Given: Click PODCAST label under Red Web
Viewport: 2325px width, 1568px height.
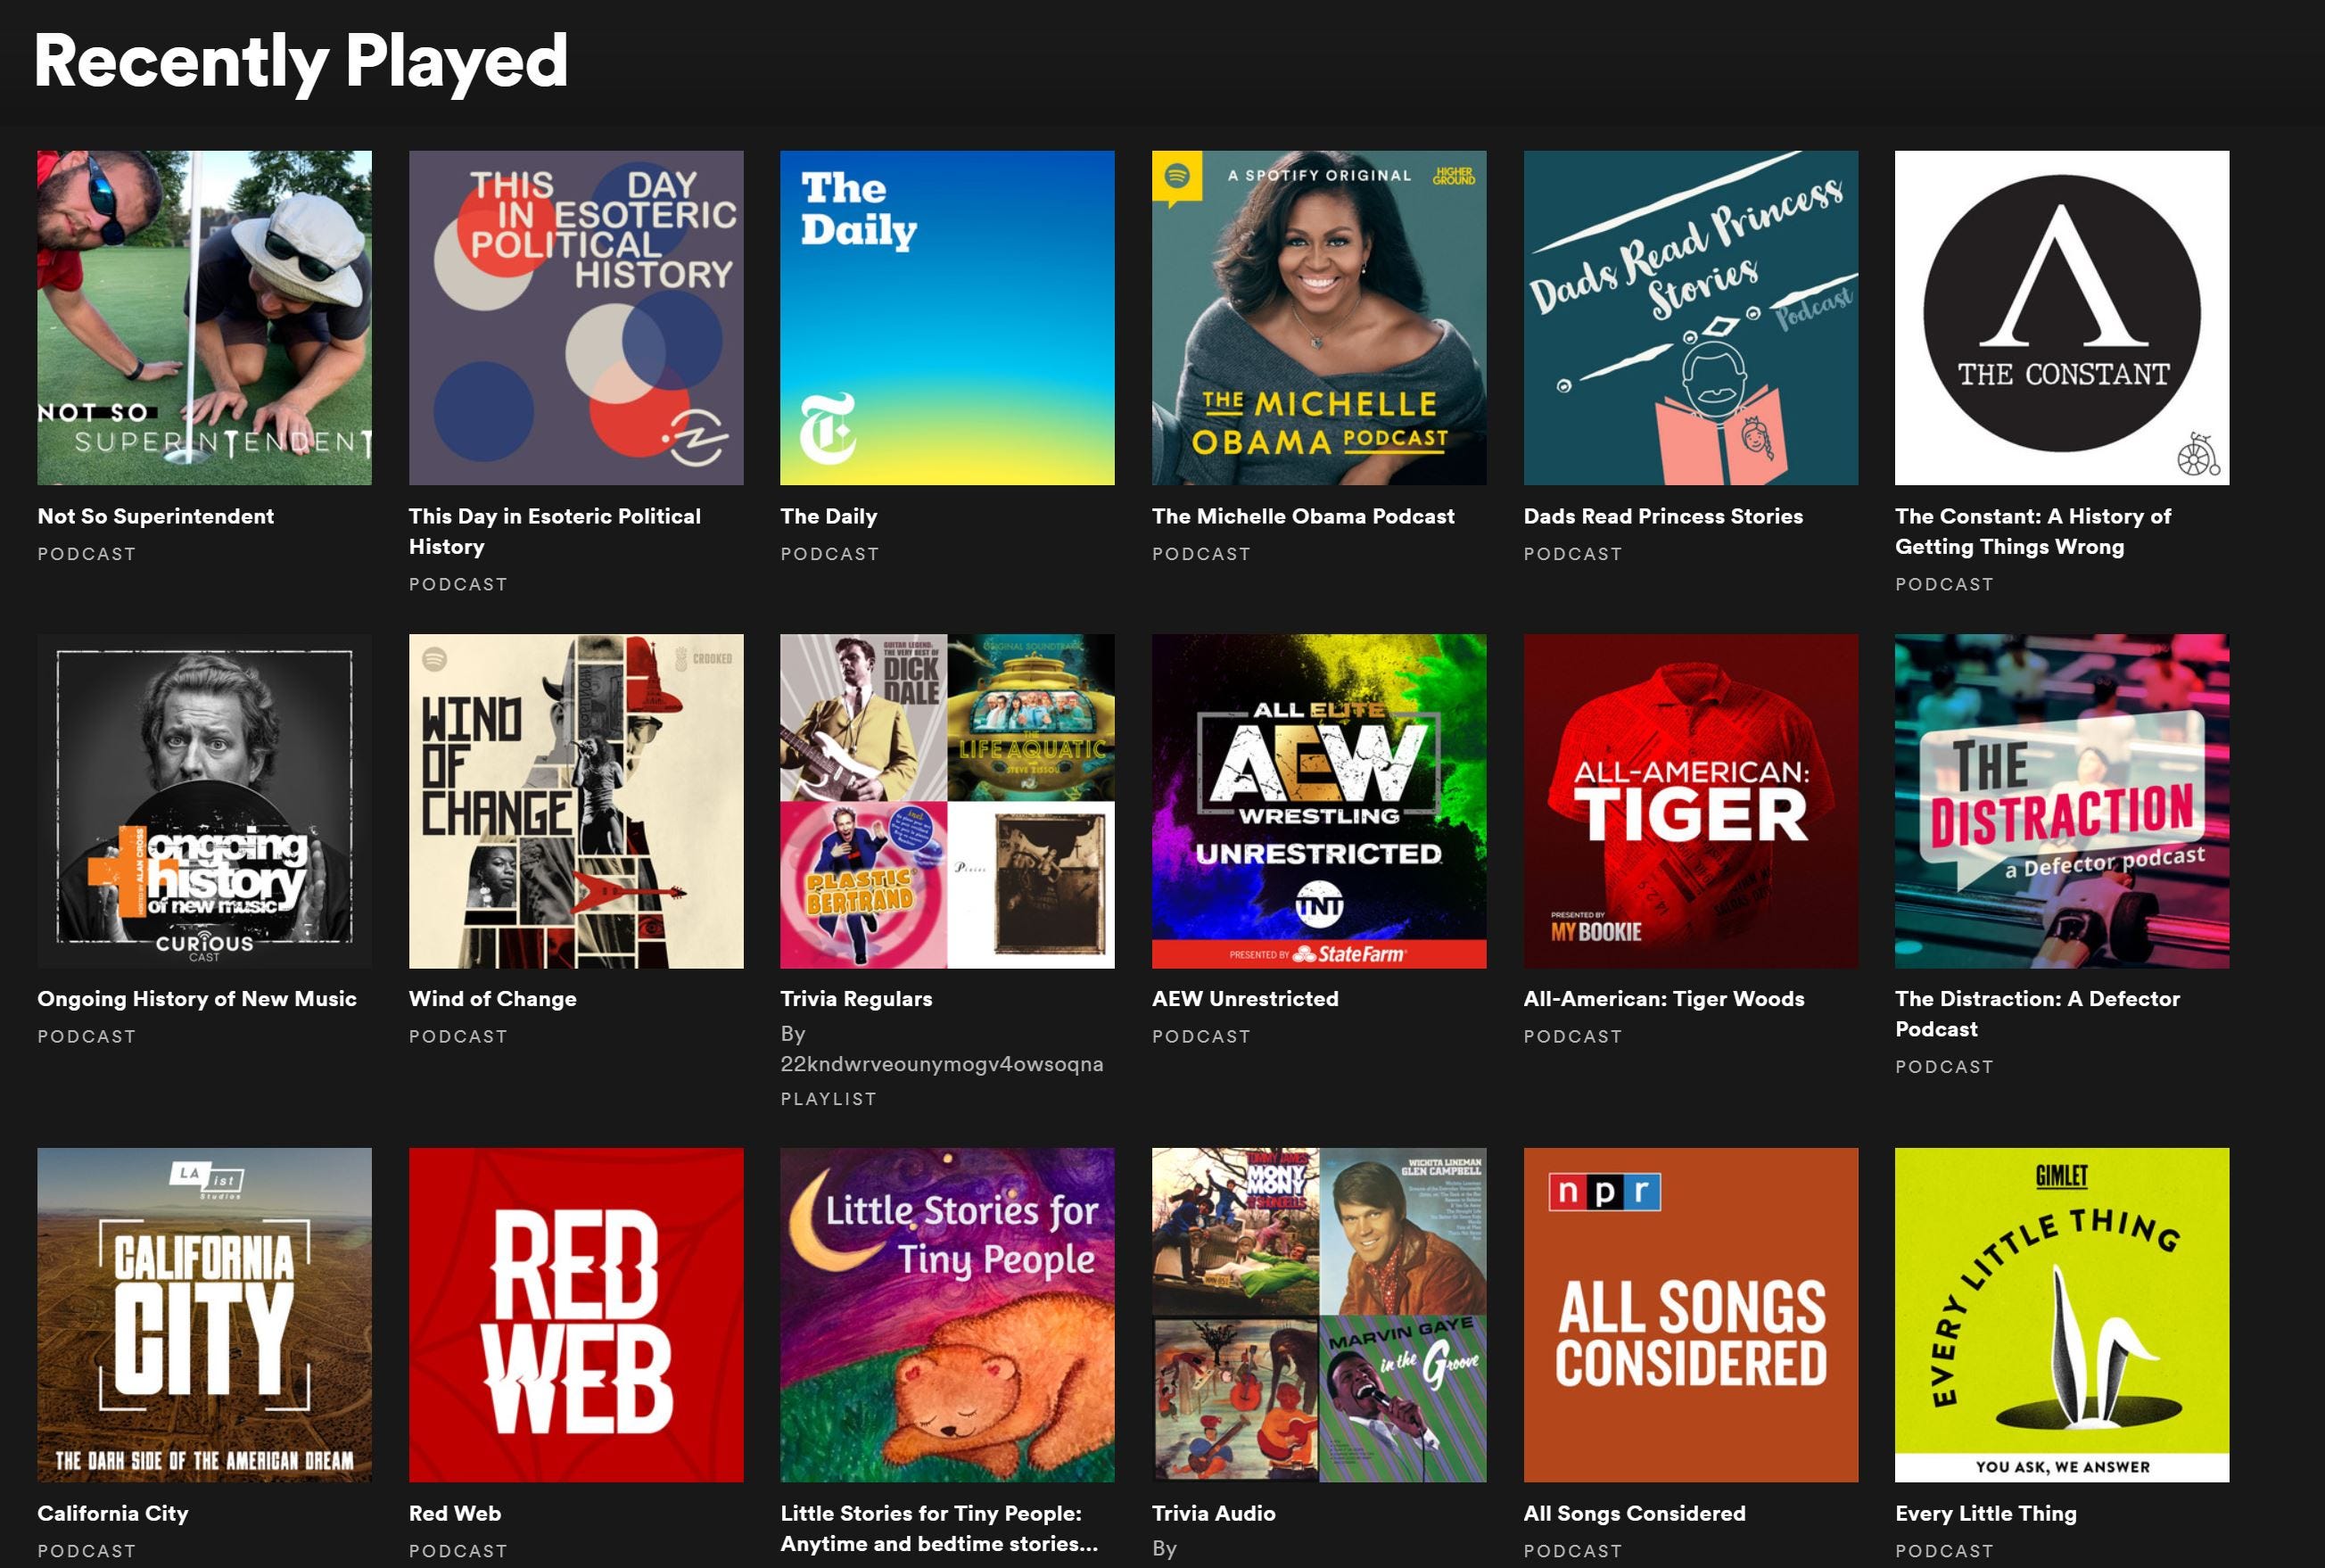Looking at the screenshot, I should [458, 1550].
